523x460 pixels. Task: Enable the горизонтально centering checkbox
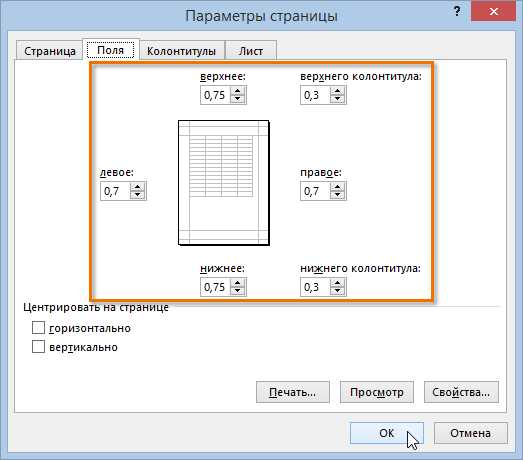coord(38,328)
